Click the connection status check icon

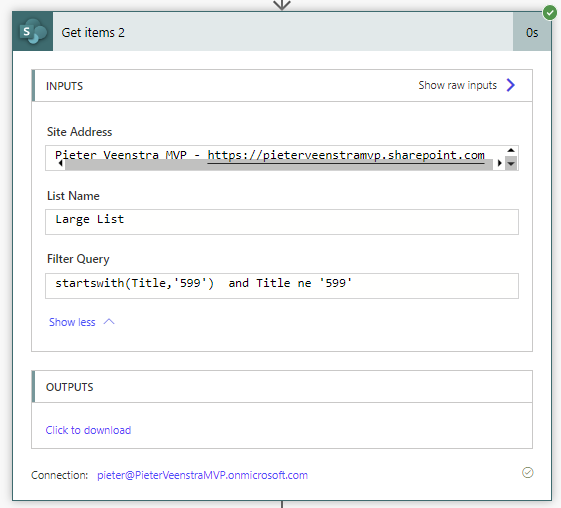tap(527, 473)
